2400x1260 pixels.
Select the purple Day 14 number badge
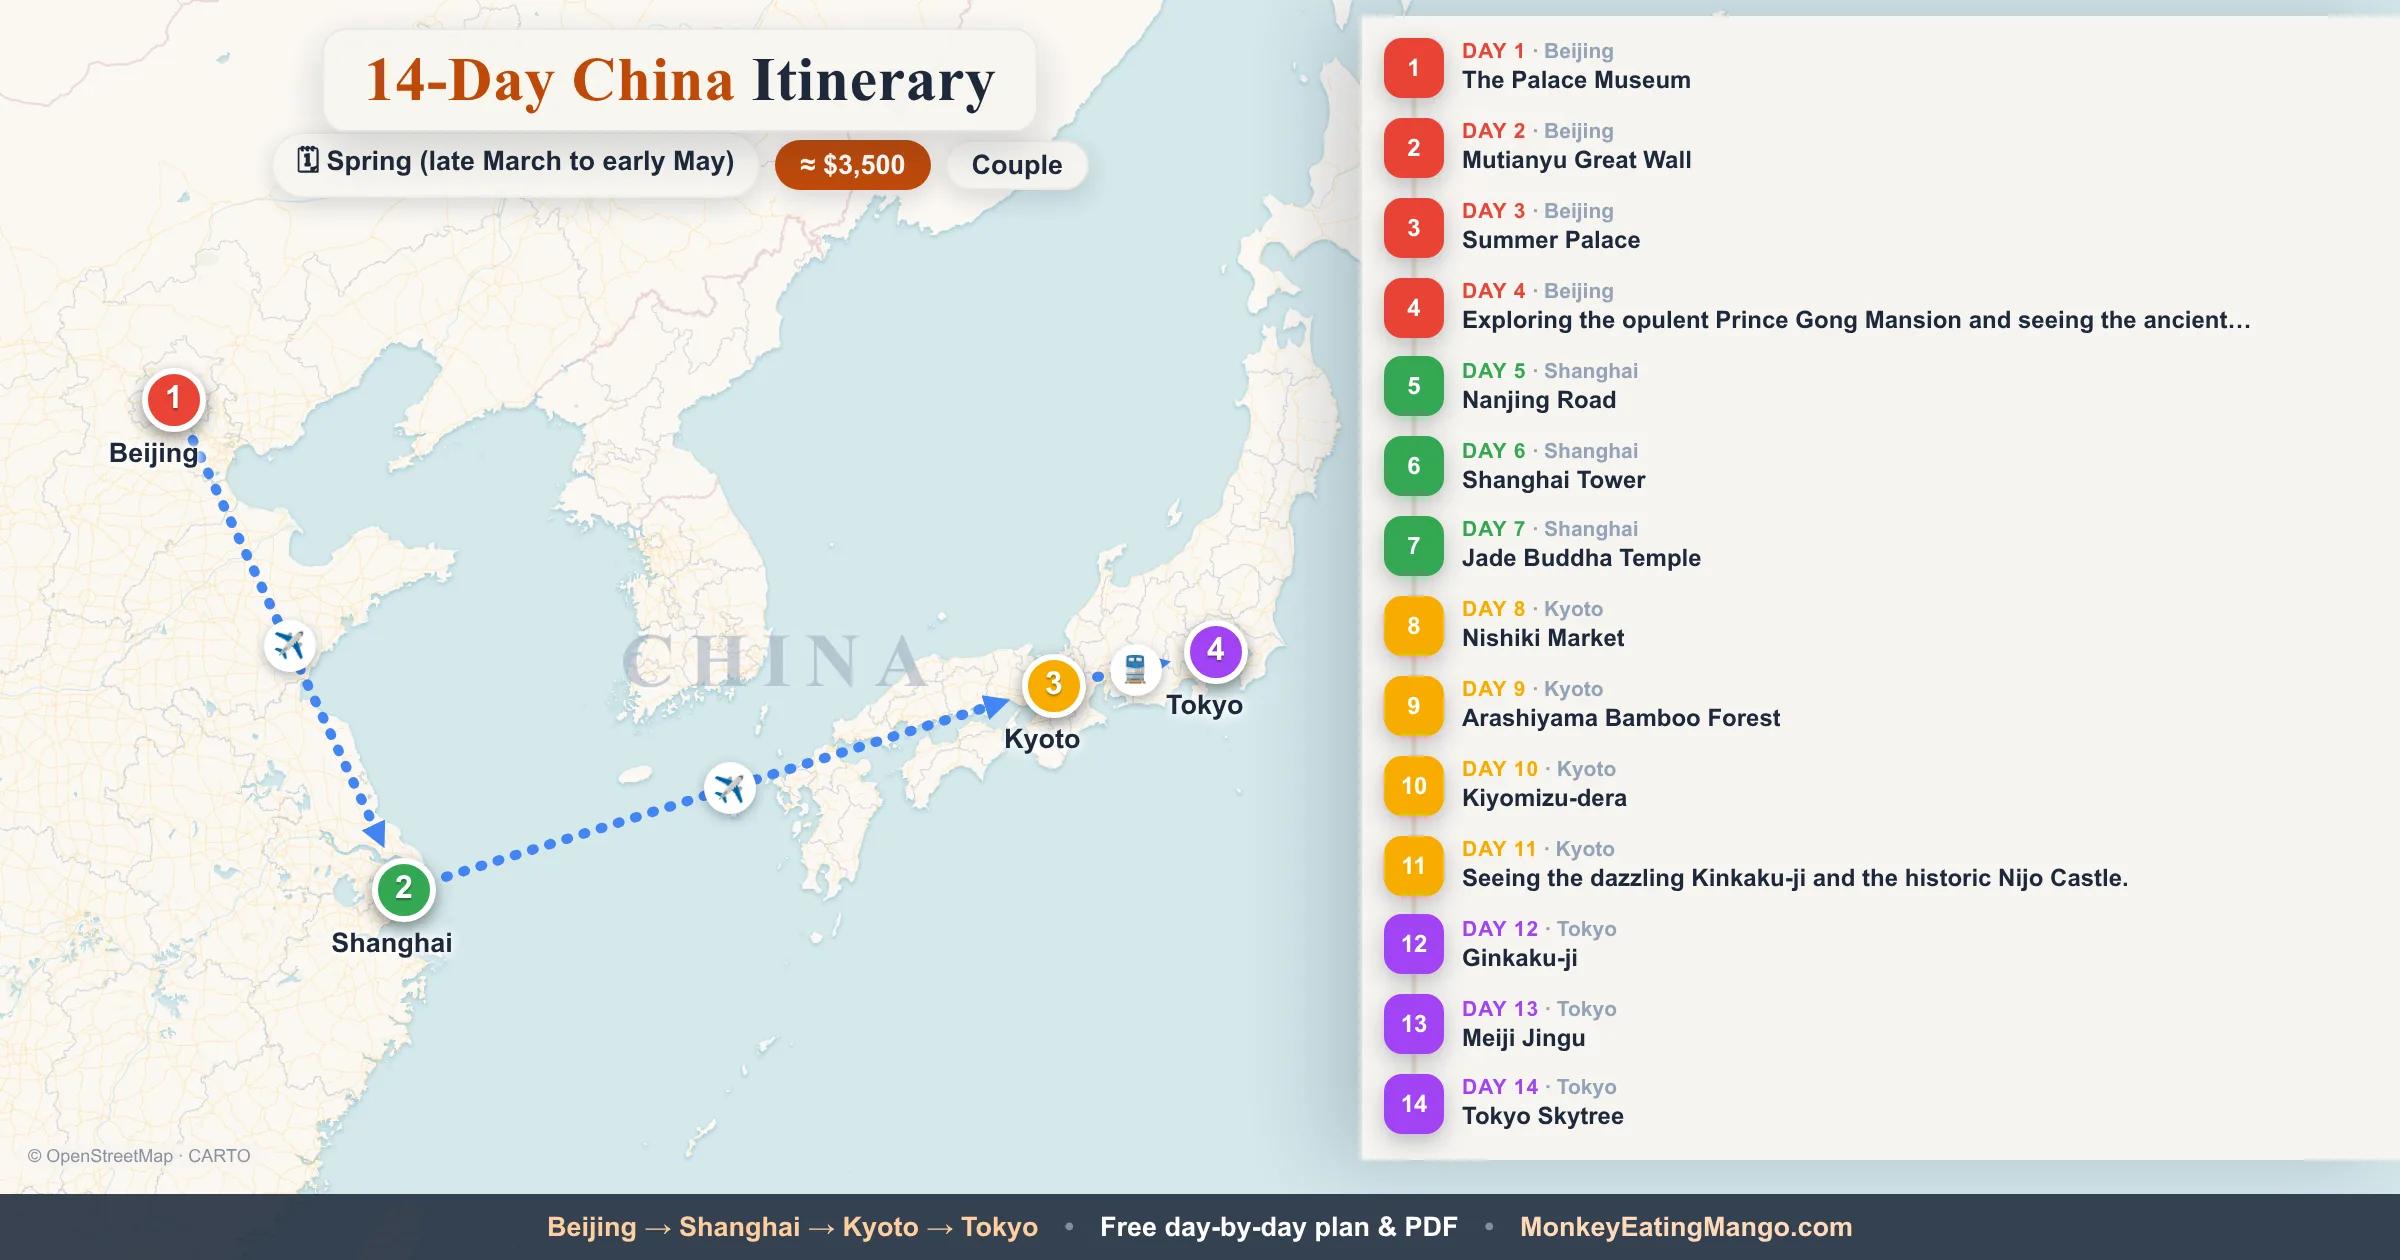(x=1413, y=1104)
